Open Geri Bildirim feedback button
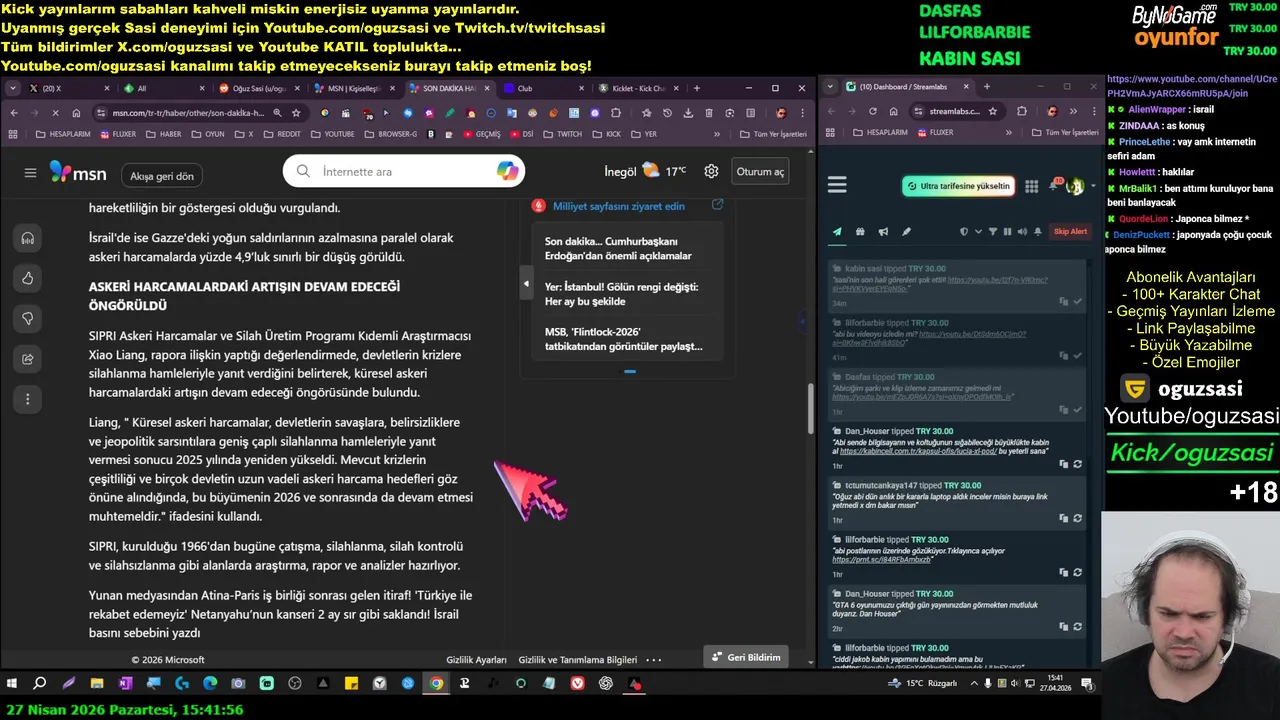 [745, 657]
